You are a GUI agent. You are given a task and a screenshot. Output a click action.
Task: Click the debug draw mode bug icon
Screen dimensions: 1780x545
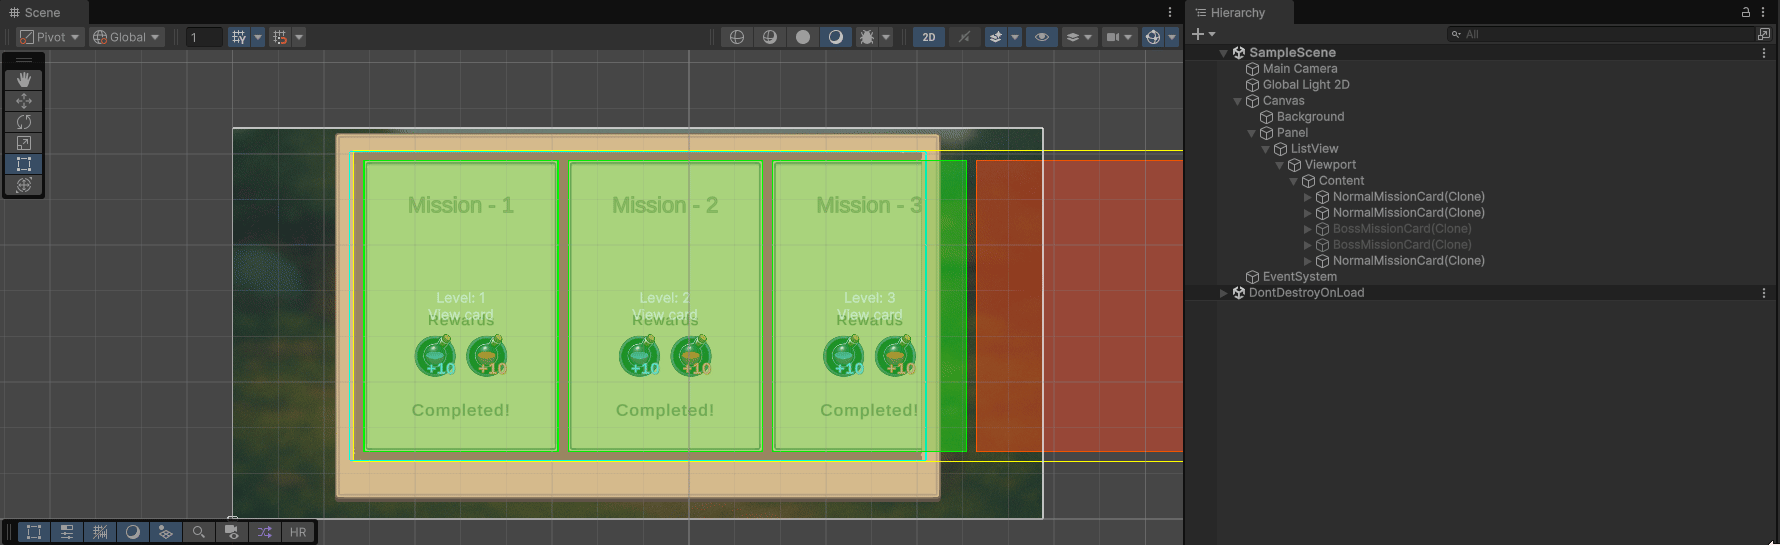[866, 37]
